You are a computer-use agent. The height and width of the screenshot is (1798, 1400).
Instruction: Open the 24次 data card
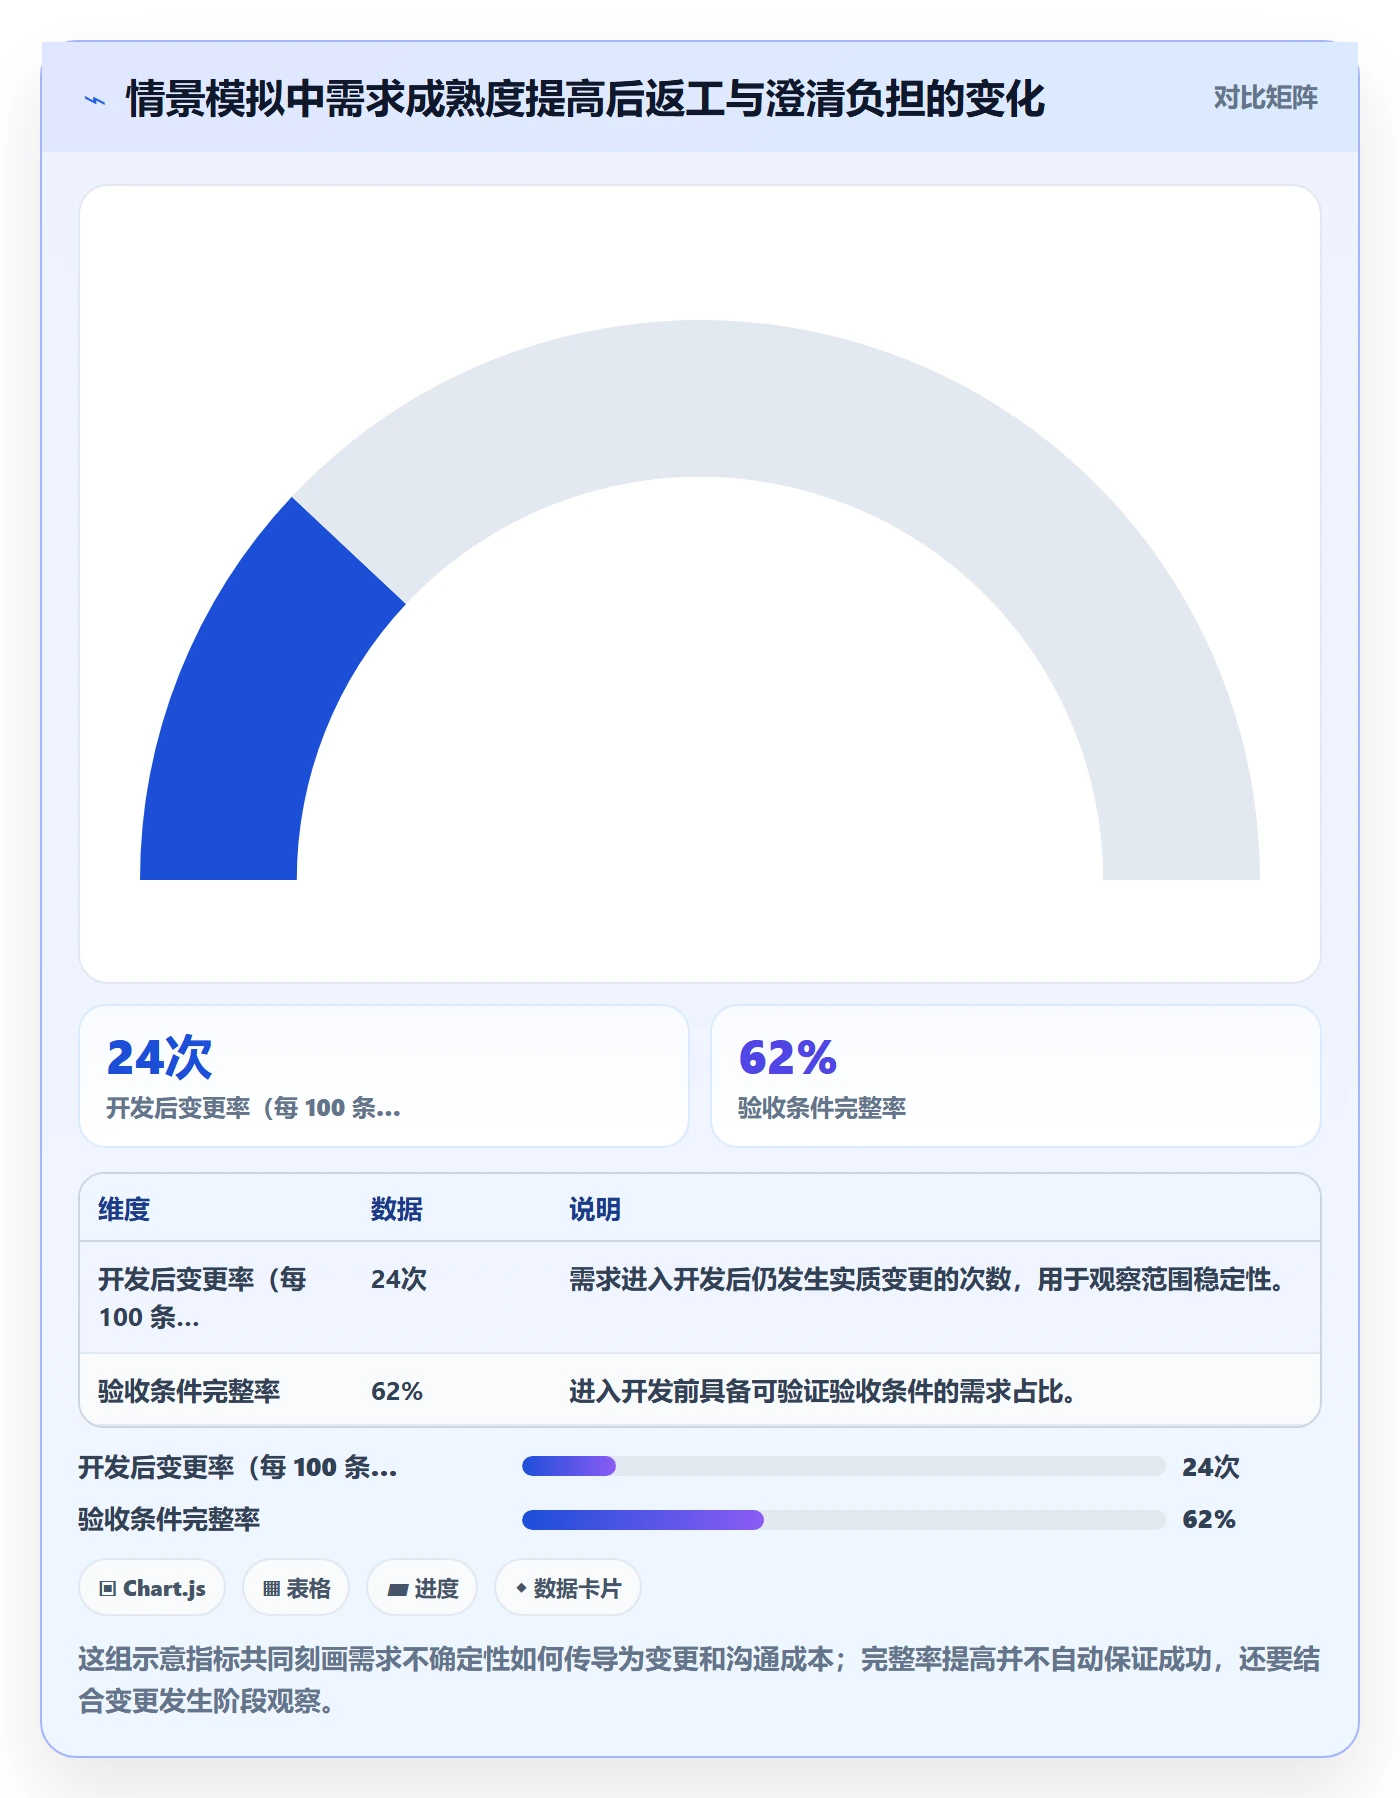384,1076
